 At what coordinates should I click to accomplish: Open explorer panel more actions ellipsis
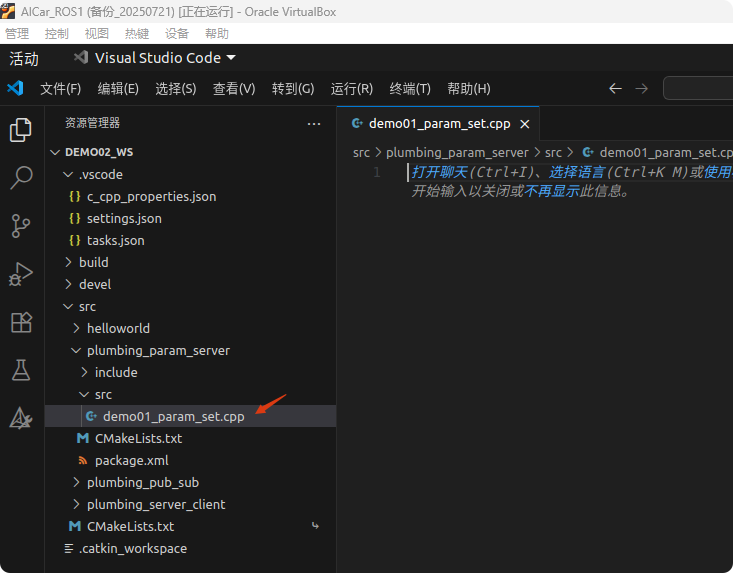[x=314, y=124]
